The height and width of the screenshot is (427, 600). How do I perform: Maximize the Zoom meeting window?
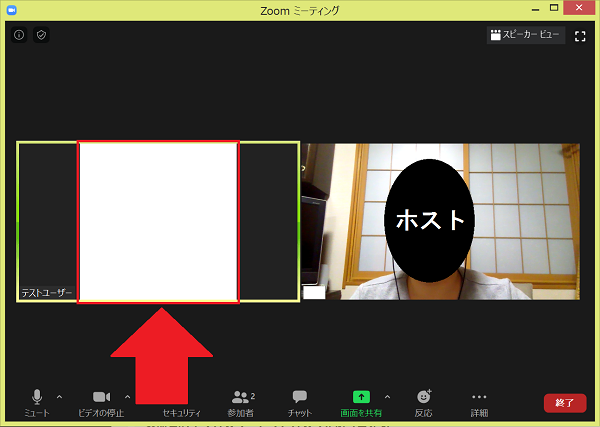[x=554, y=8]
